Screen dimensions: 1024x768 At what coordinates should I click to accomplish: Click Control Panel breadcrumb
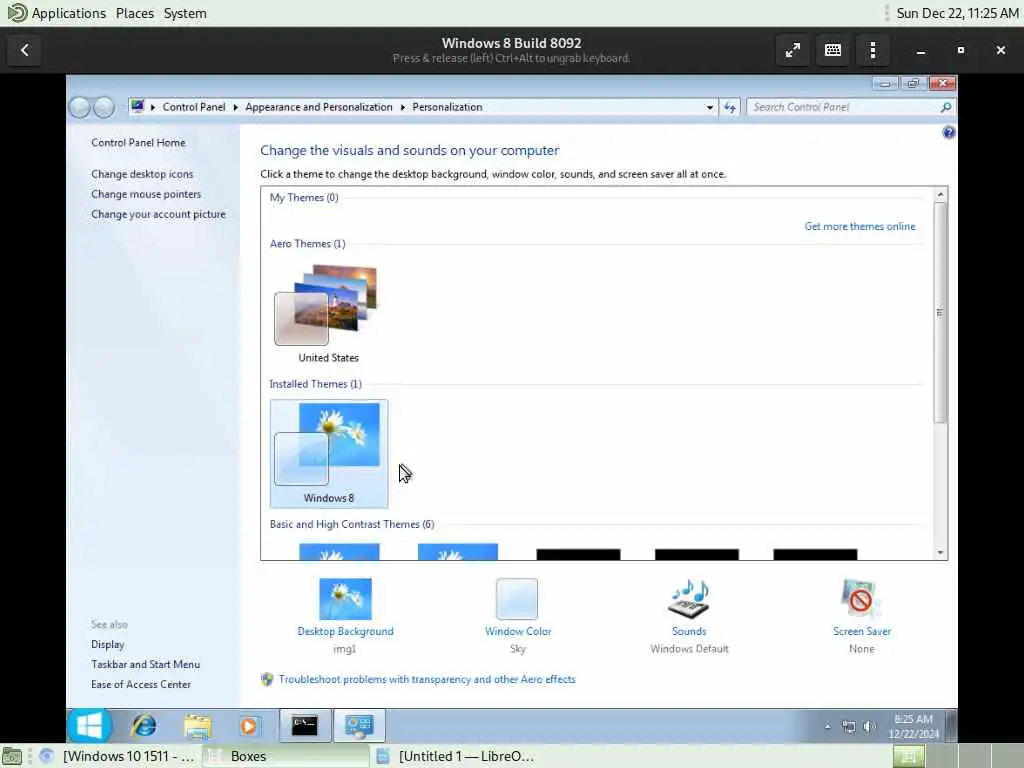(x=194, y=107)
